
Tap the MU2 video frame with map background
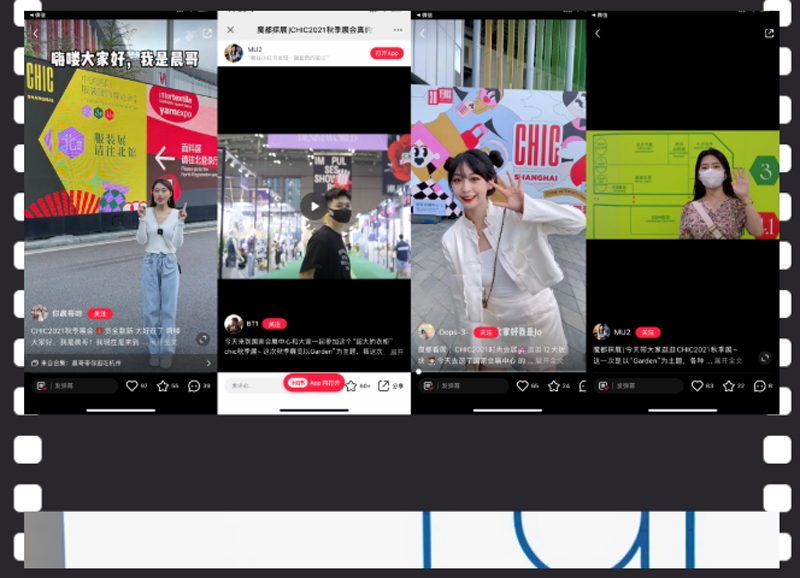(x=683, y=185)
